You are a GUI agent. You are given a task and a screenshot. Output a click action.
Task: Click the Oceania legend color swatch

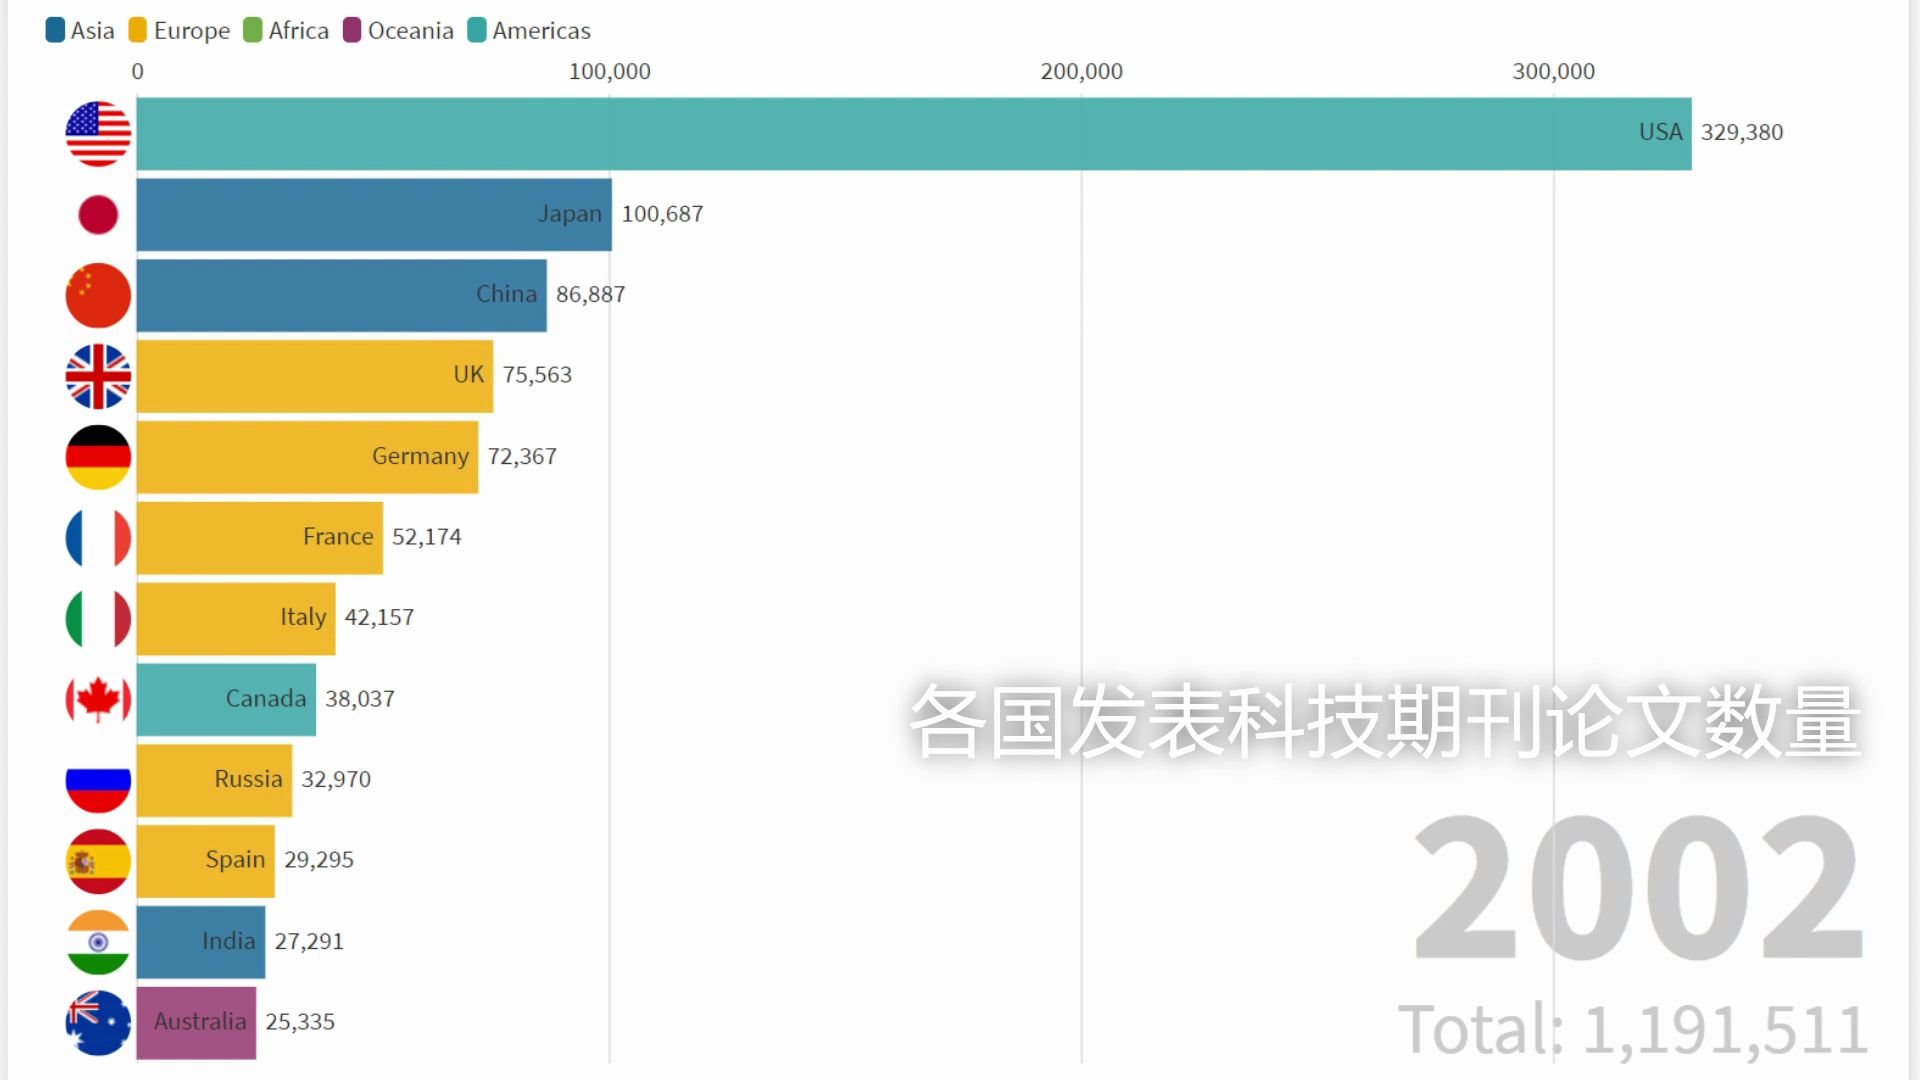tap(352, 31)
